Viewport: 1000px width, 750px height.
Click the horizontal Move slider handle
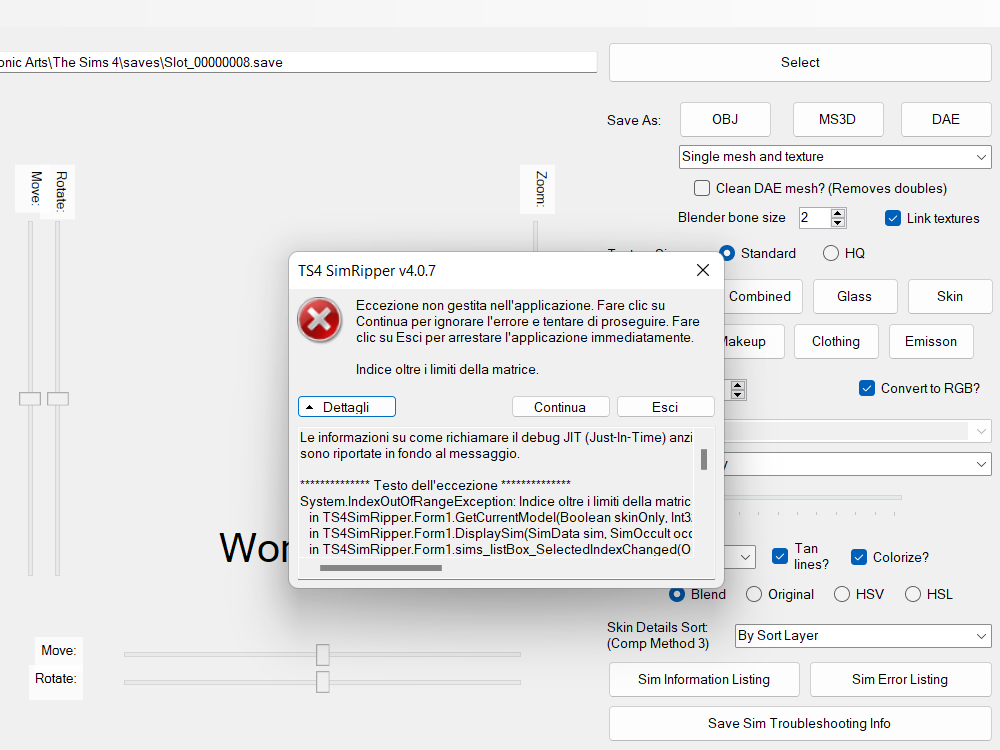coord(323,654)
